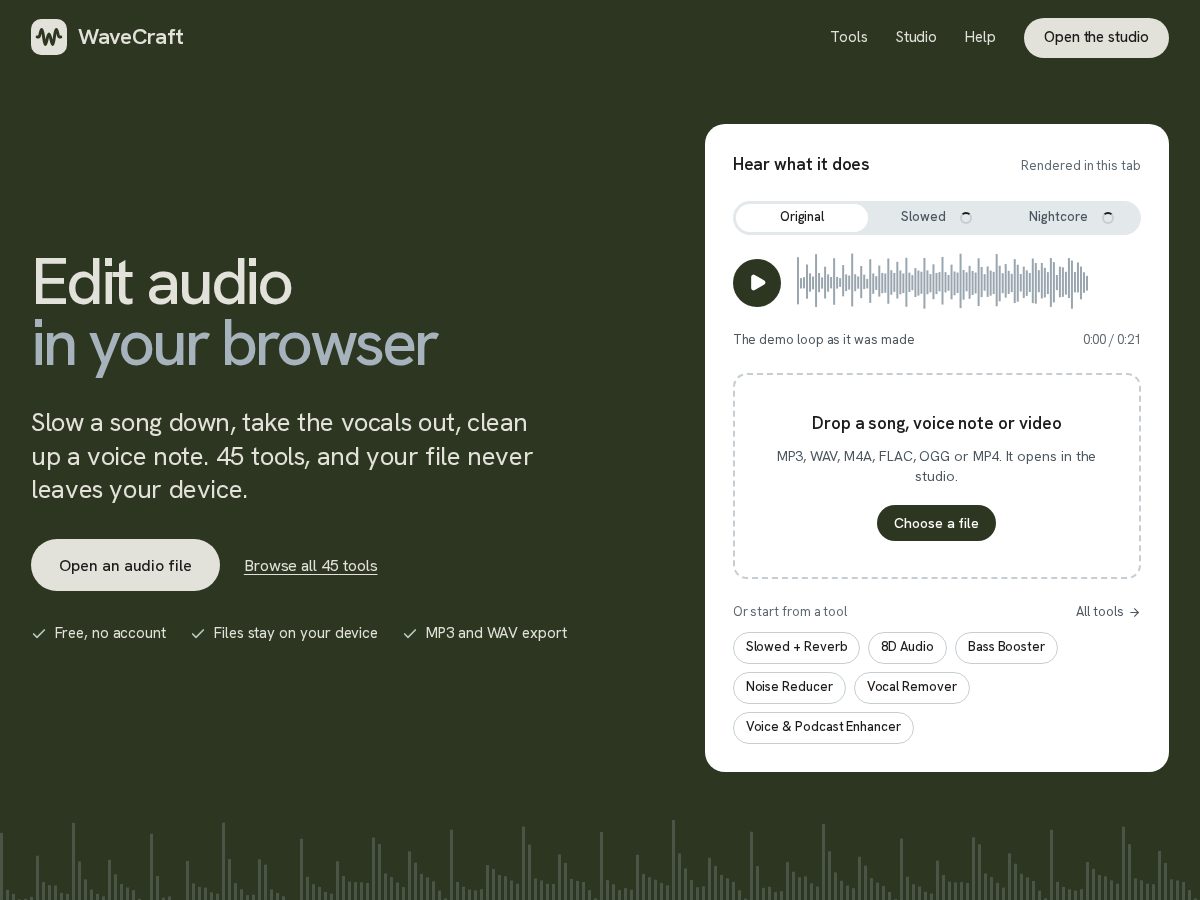Open the Help page

pos(980,37)
